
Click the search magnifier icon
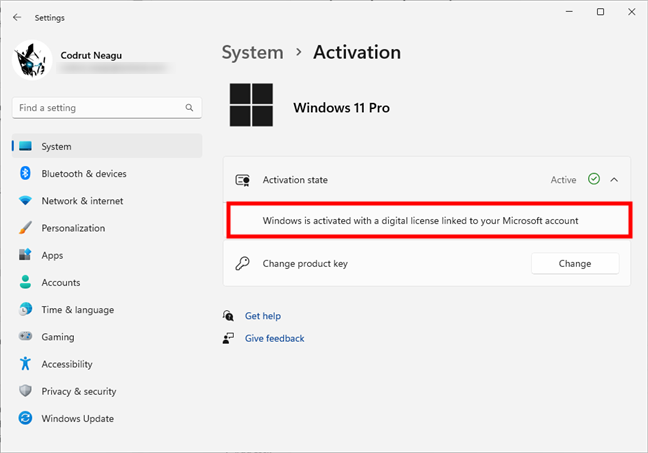coord(189,108)
